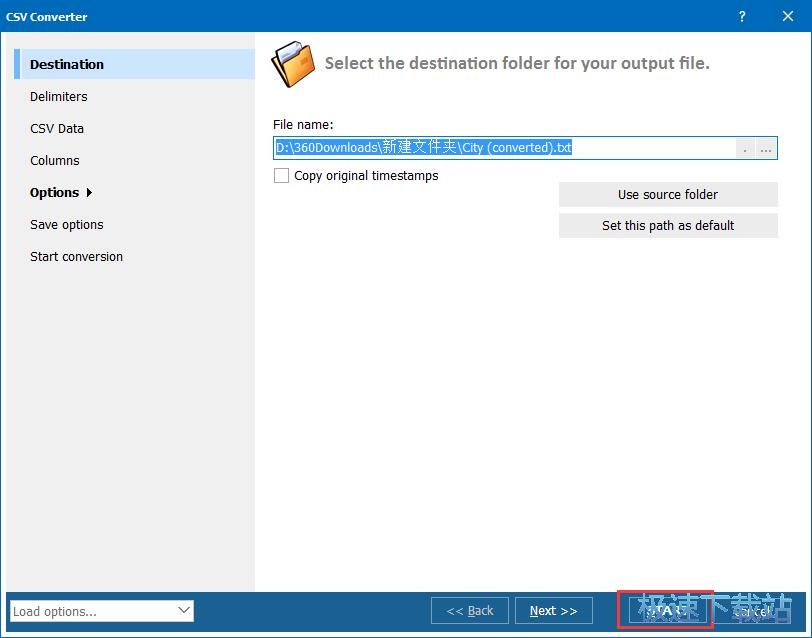Click the Cancel button
The width and height of the screenshot is (812, 638).
coord(753,611)
